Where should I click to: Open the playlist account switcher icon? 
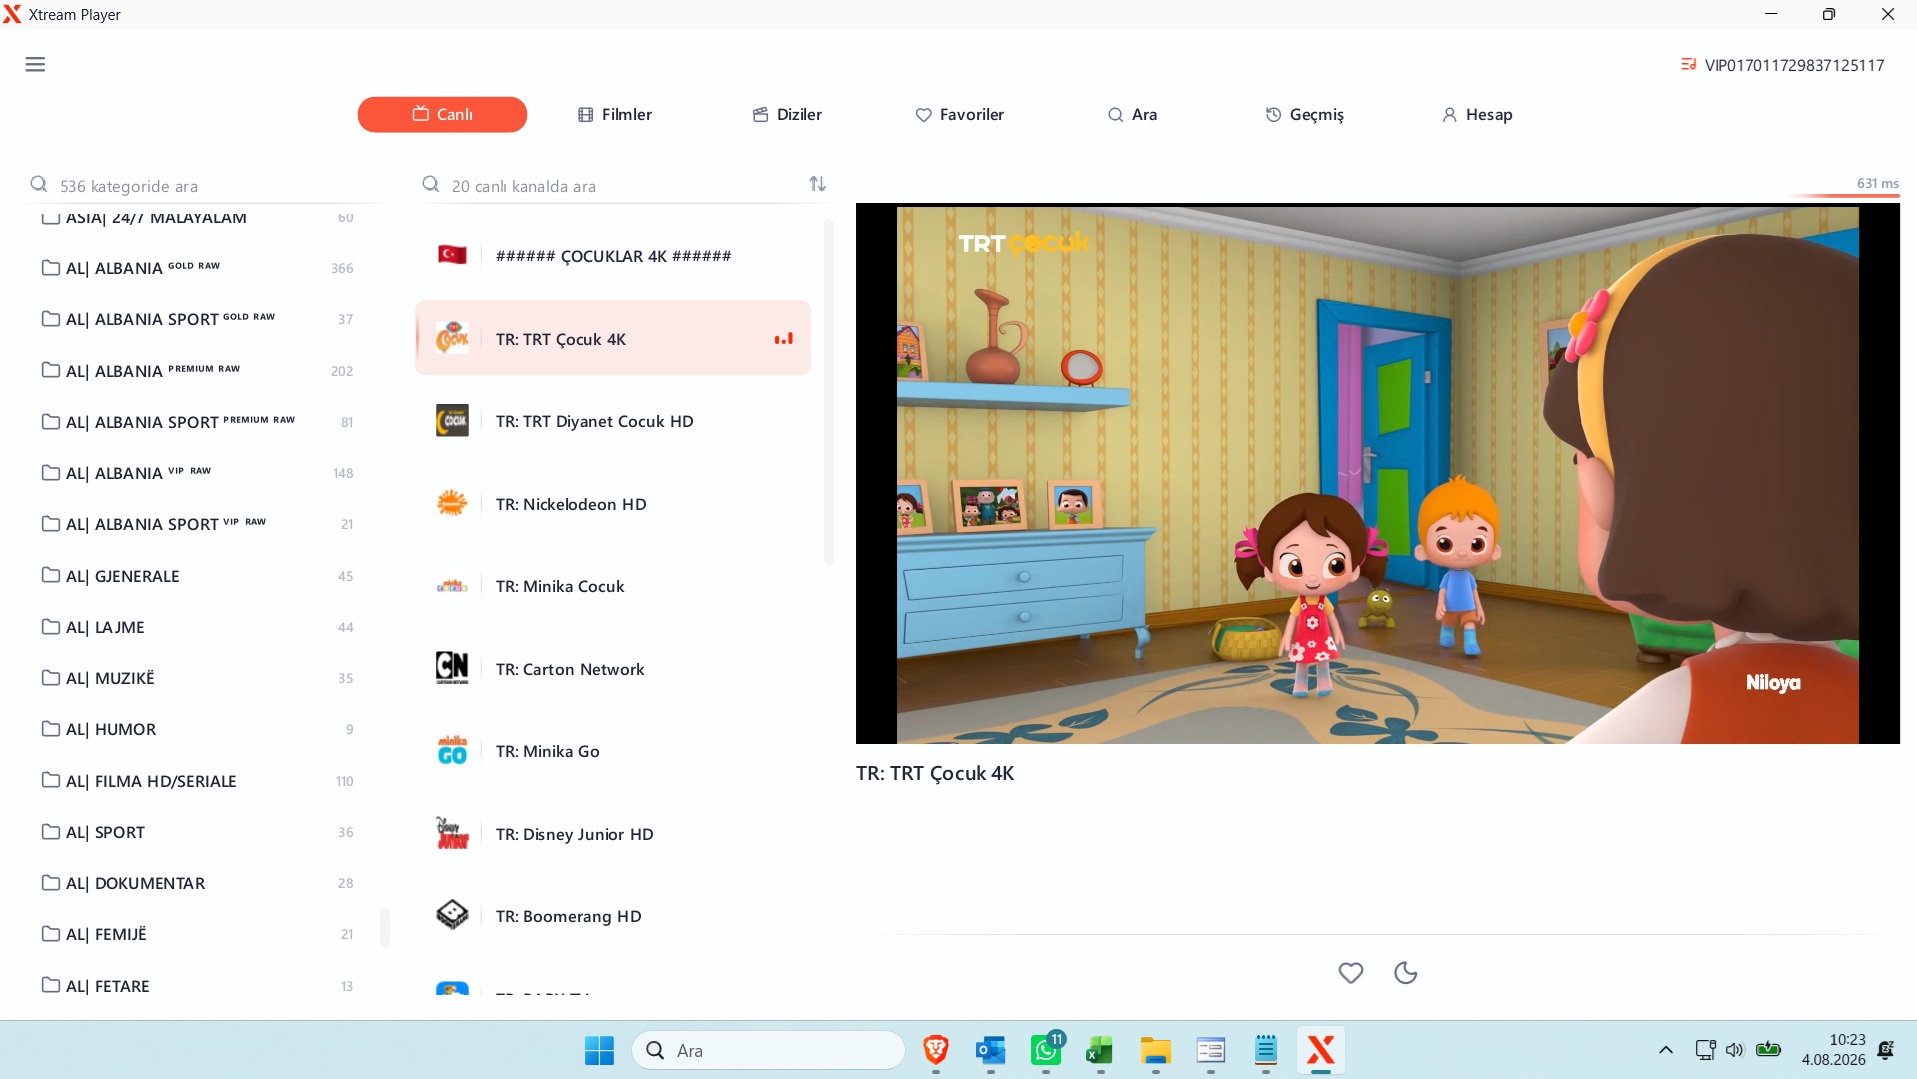1688,65
